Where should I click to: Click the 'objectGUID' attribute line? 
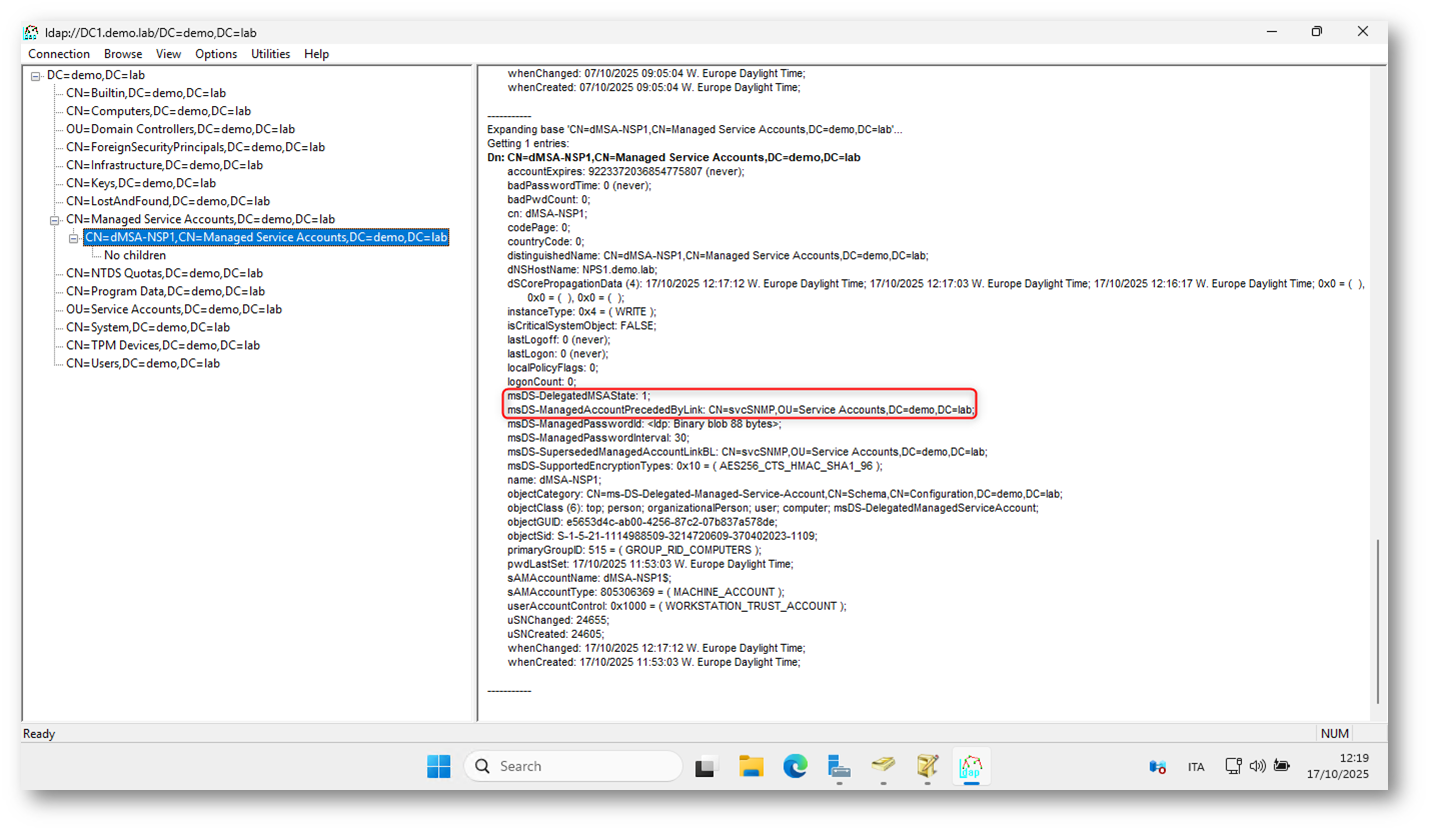pos(642,522)
